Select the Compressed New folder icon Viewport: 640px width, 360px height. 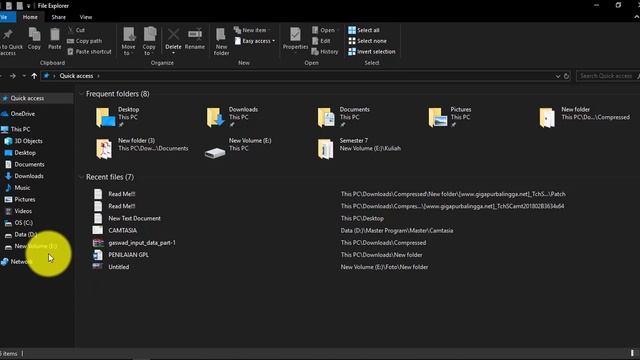(547, 118)
